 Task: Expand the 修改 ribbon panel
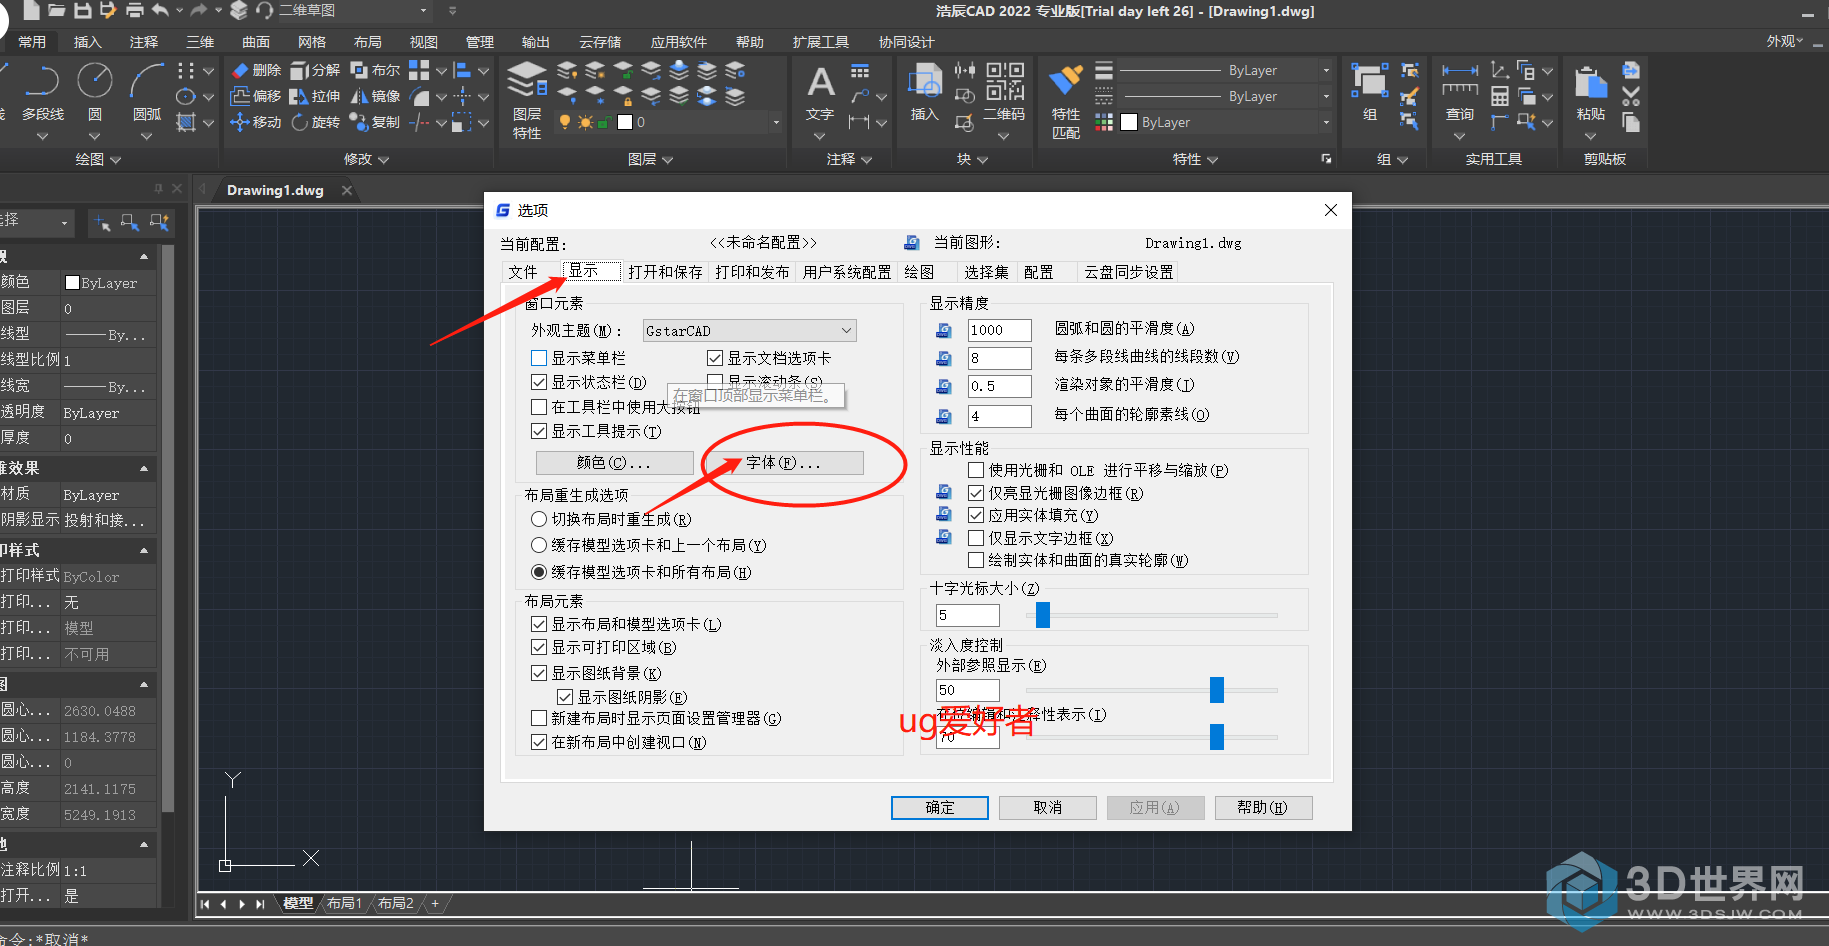(x=366, y=159)
